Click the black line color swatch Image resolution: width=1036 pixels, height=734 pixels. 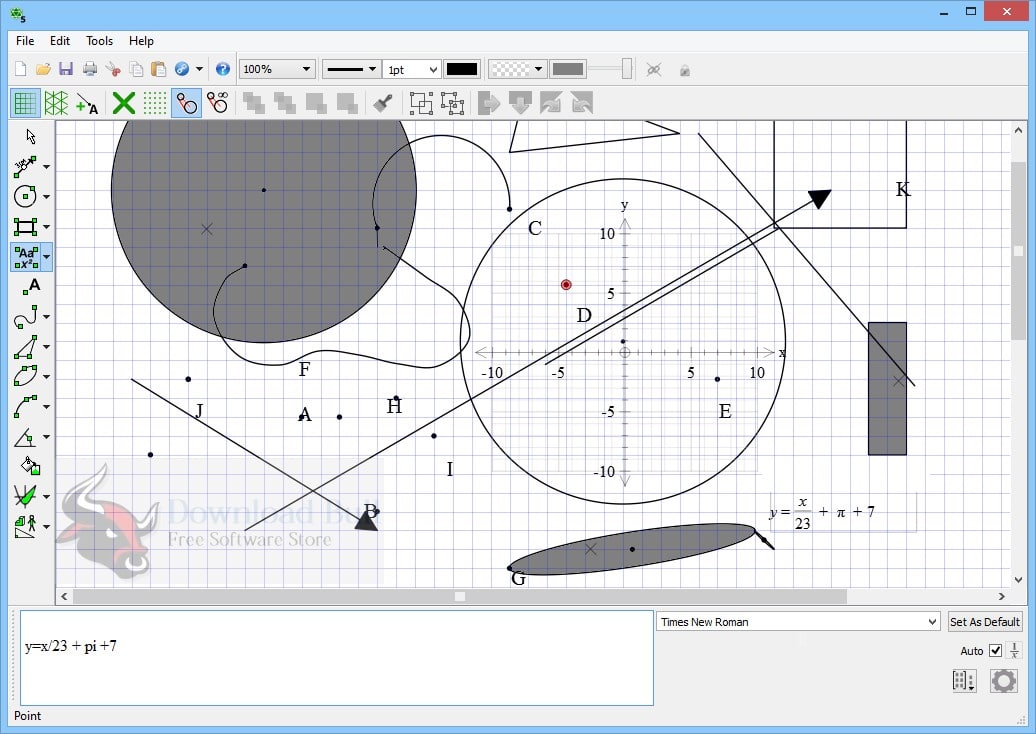click(462, 69)
